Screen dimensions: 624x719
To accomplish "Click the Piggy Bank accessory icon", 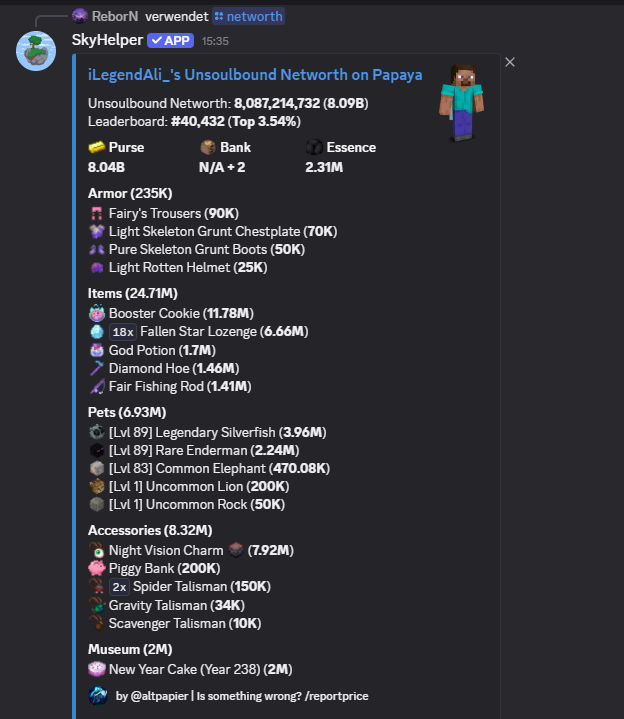I will tap(97, 568).
